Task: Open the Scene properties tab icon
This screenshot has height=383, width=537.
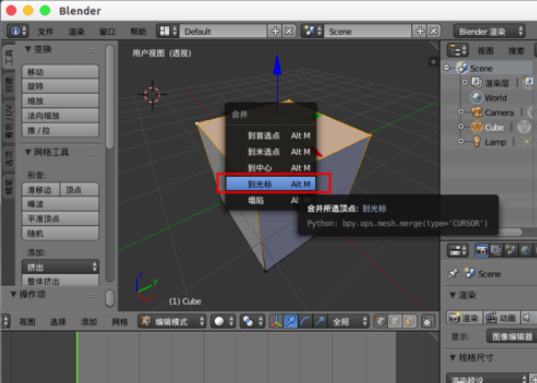Action: click(511, 250)
